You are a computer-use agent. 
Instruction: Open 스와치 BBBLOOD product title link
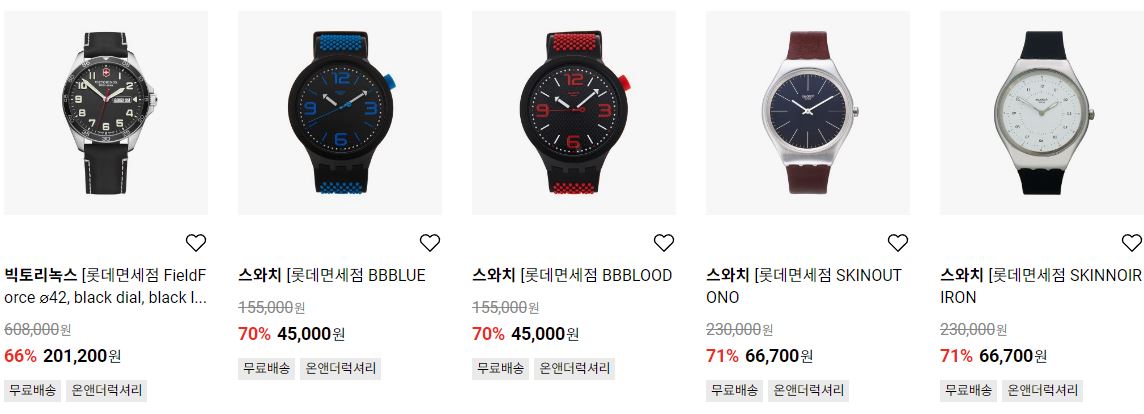tap(572, 275)
